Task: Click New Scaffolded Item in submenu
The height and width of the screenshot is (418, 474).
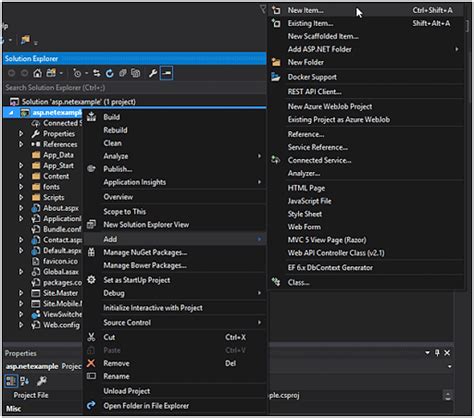Action: (366, 36)
